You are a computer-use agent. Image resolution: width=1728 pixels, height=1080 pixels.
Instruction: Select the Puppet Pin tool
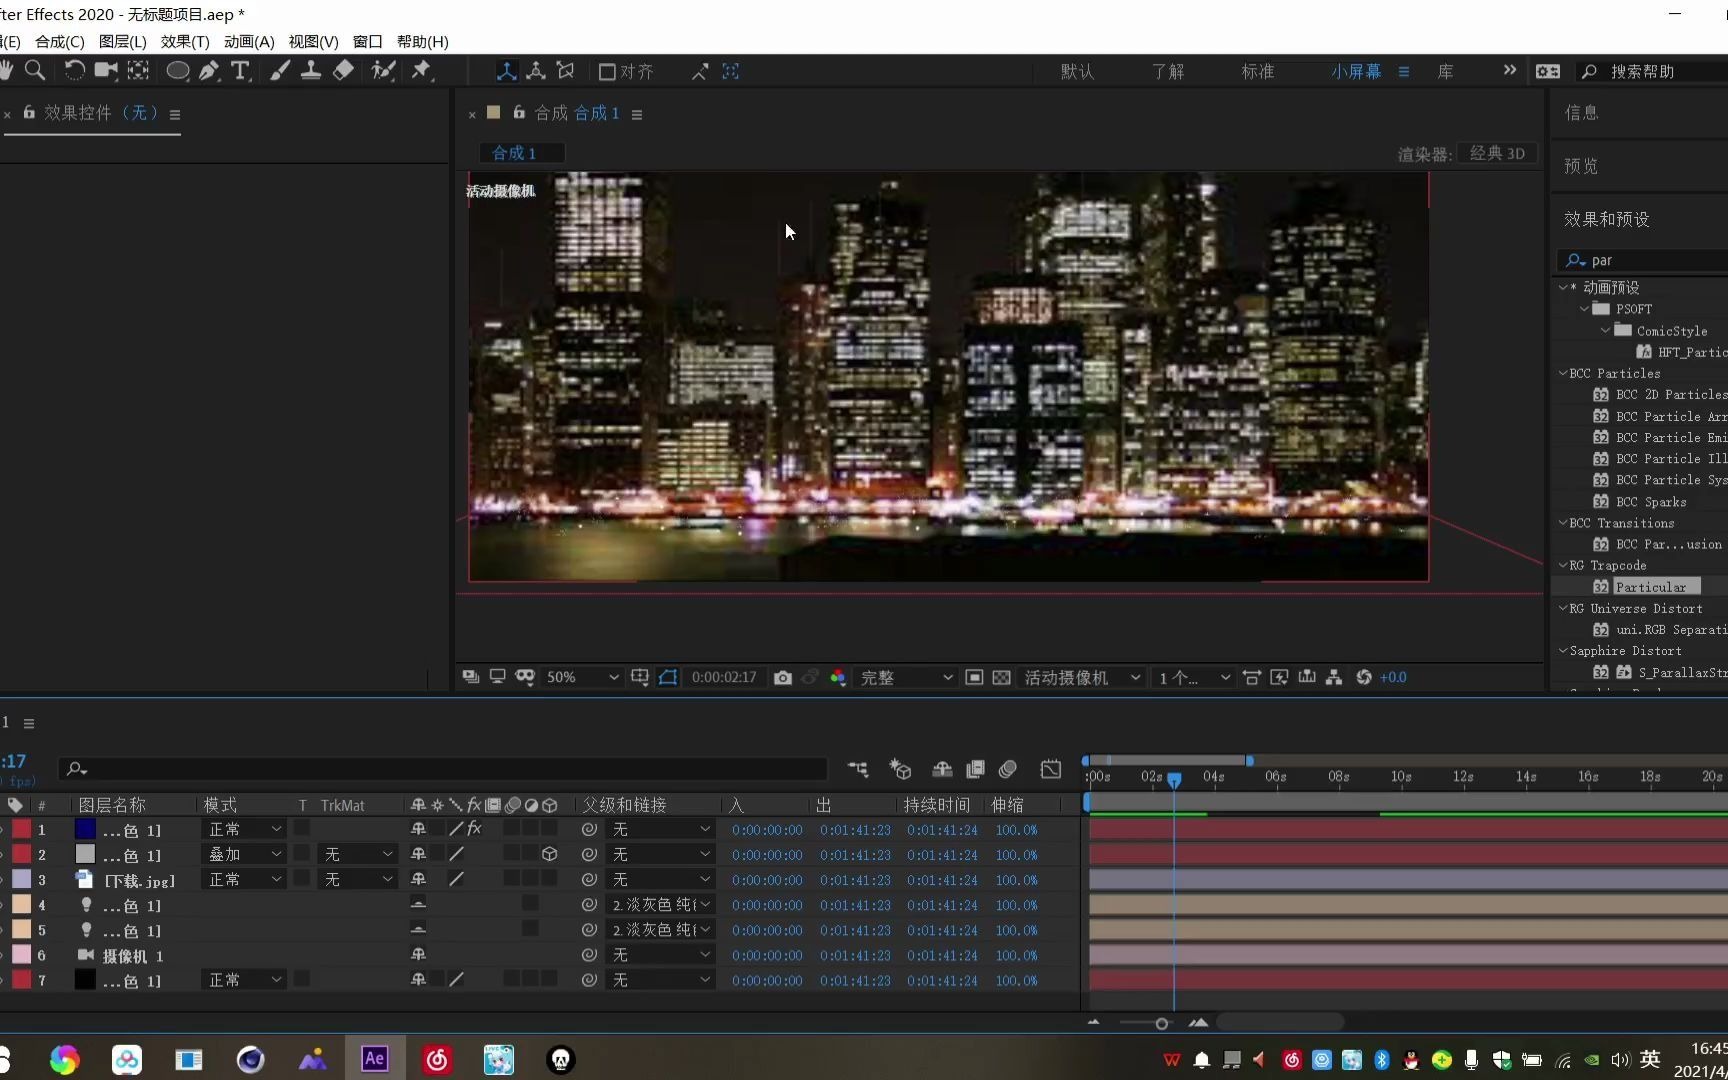[421, 71]
